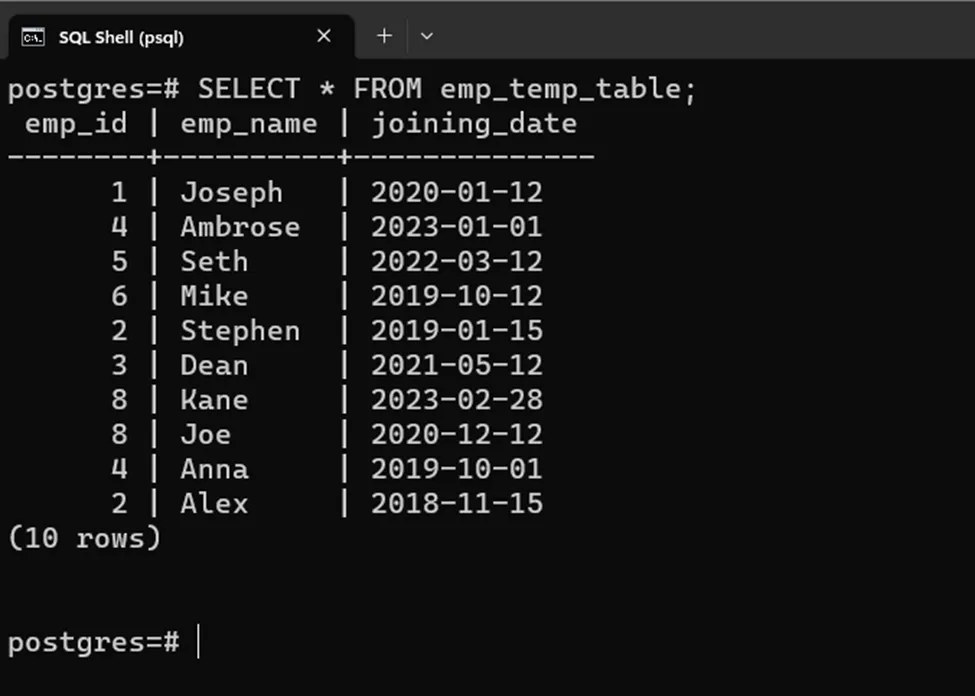Click the name Stephen in results
The width and height of the screenshot is (975, 696).
tap(240, 331)
